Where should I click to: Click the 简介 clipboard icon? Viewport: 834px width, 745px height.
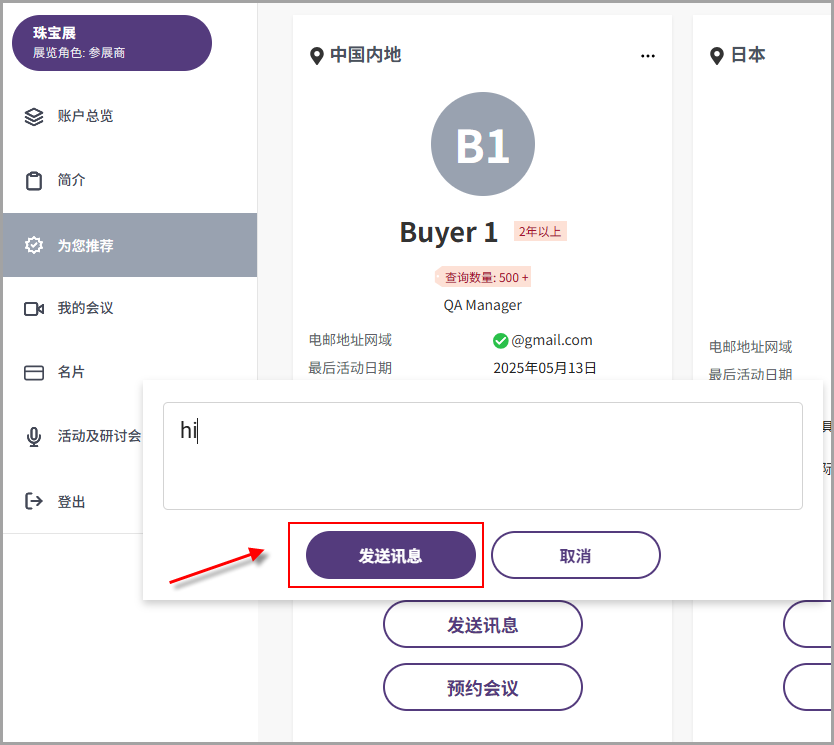point(34,181)
